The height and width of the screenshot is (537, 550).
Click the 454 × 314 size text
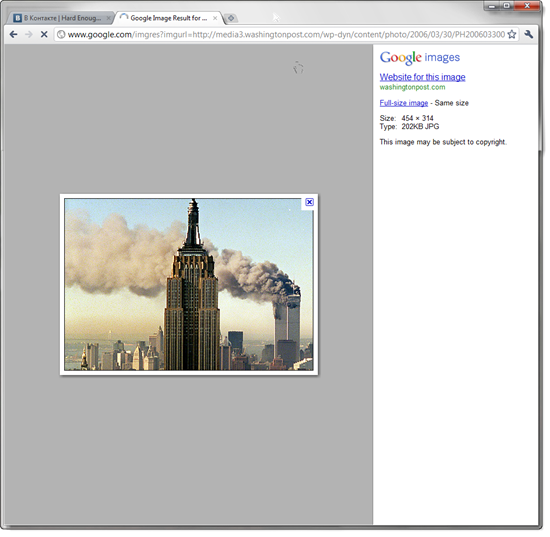(417, 118)
